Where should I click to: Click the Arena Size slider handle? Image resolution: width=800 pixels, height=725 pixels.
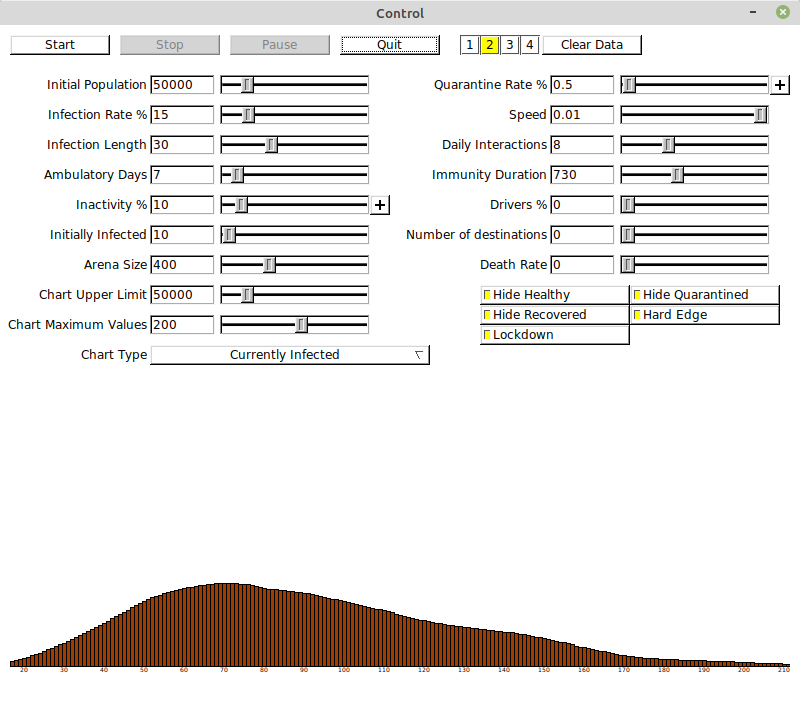269,265
